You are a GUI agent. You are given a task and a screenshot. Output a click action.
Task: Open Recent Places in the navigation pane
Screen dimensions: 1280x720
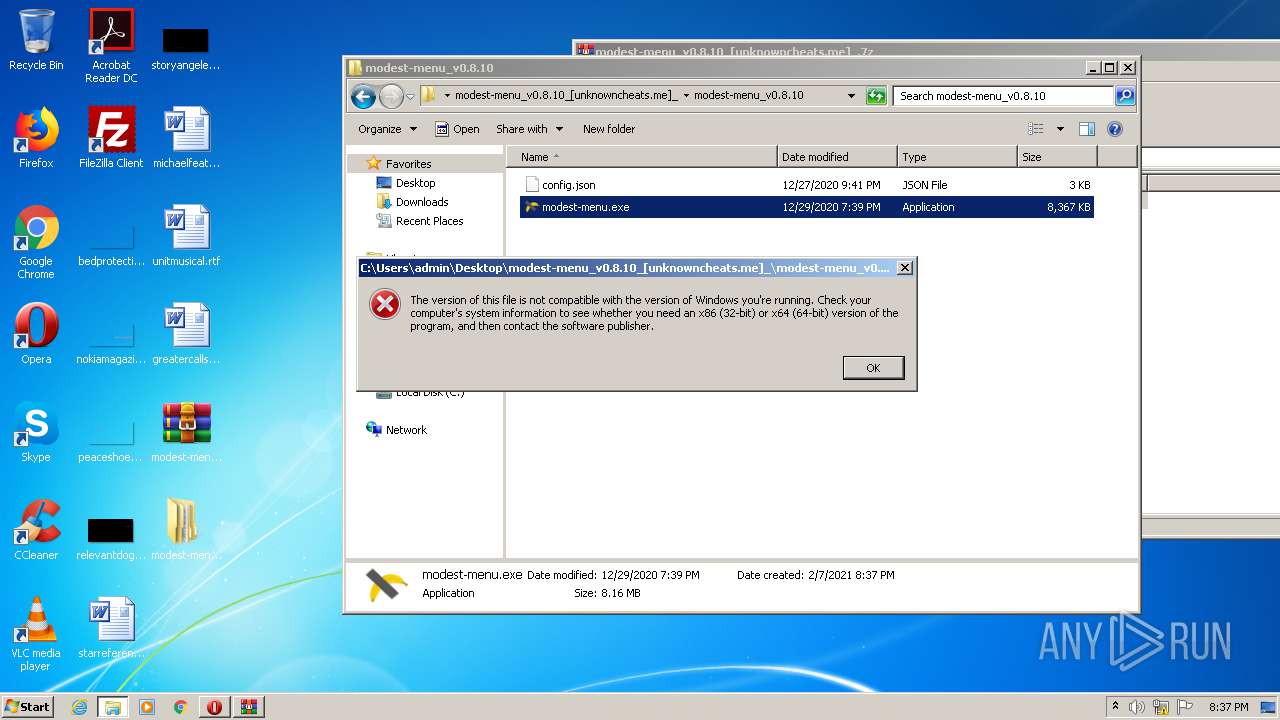[430, 221]
